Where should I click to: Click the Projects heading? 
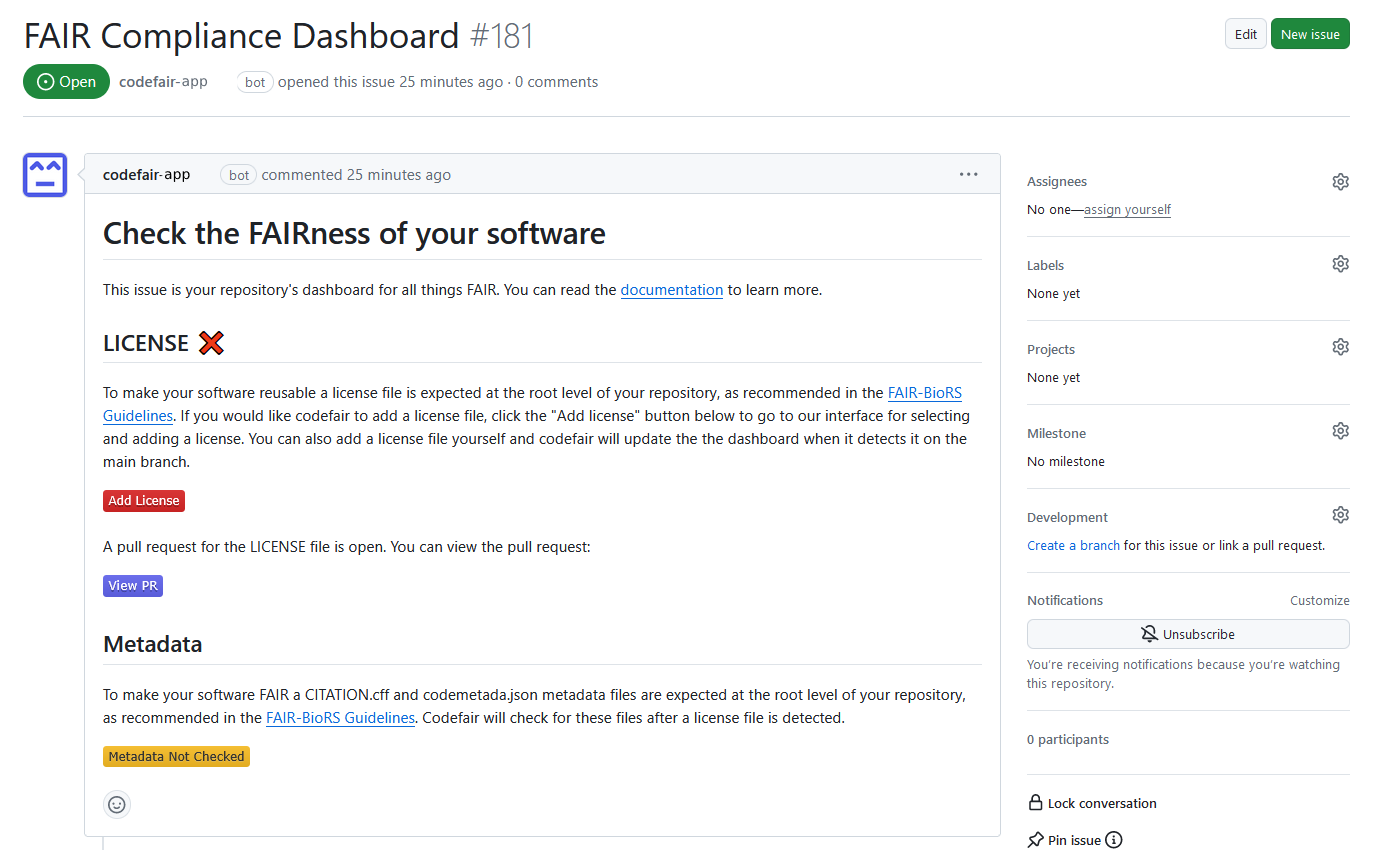click(1051, 350)
